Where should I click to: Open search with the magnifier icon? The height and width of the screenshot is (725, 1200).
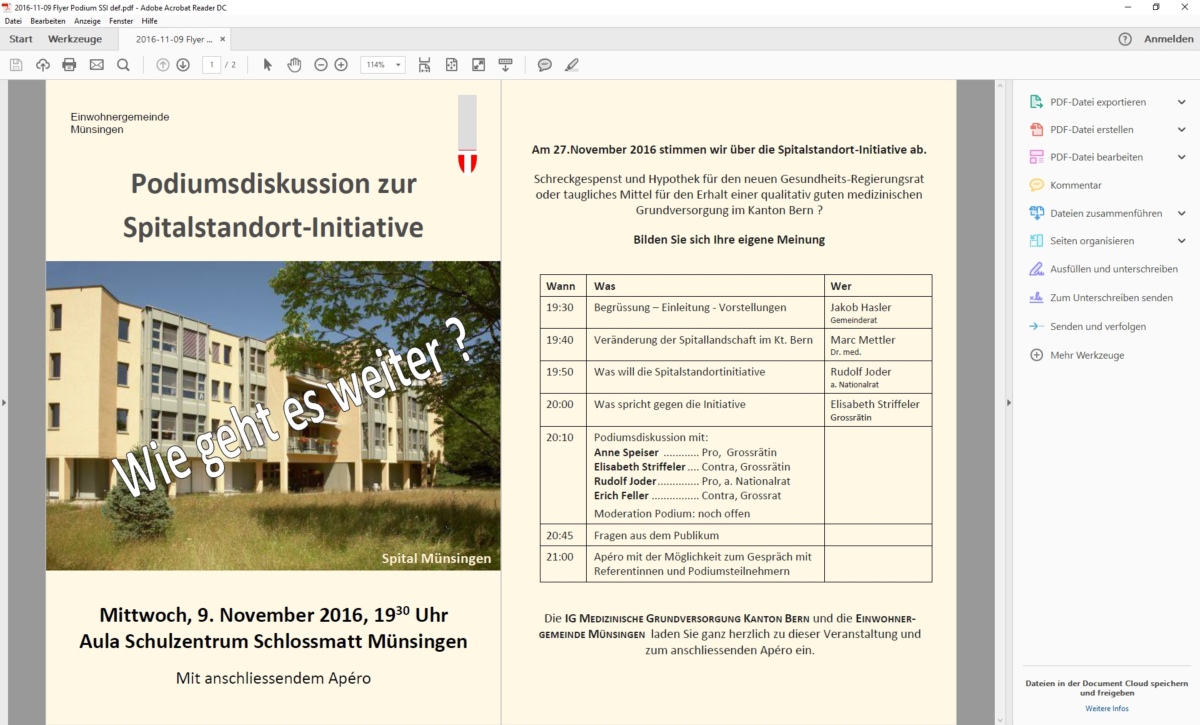[x=123, y=65]
